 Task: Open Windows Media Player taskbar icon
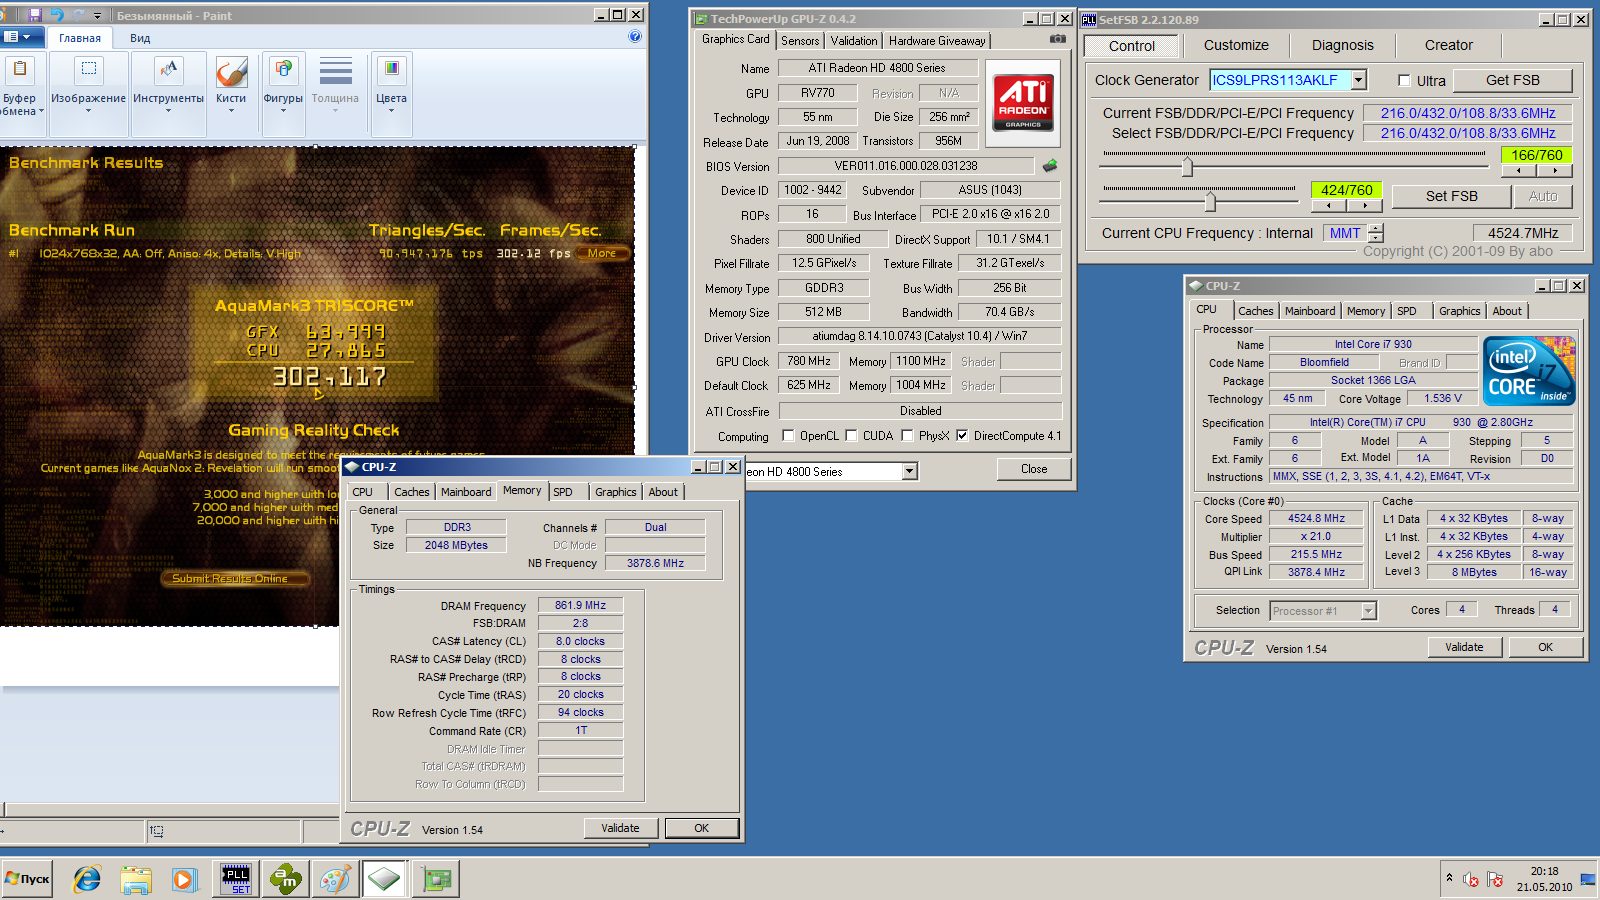point(184,879)
